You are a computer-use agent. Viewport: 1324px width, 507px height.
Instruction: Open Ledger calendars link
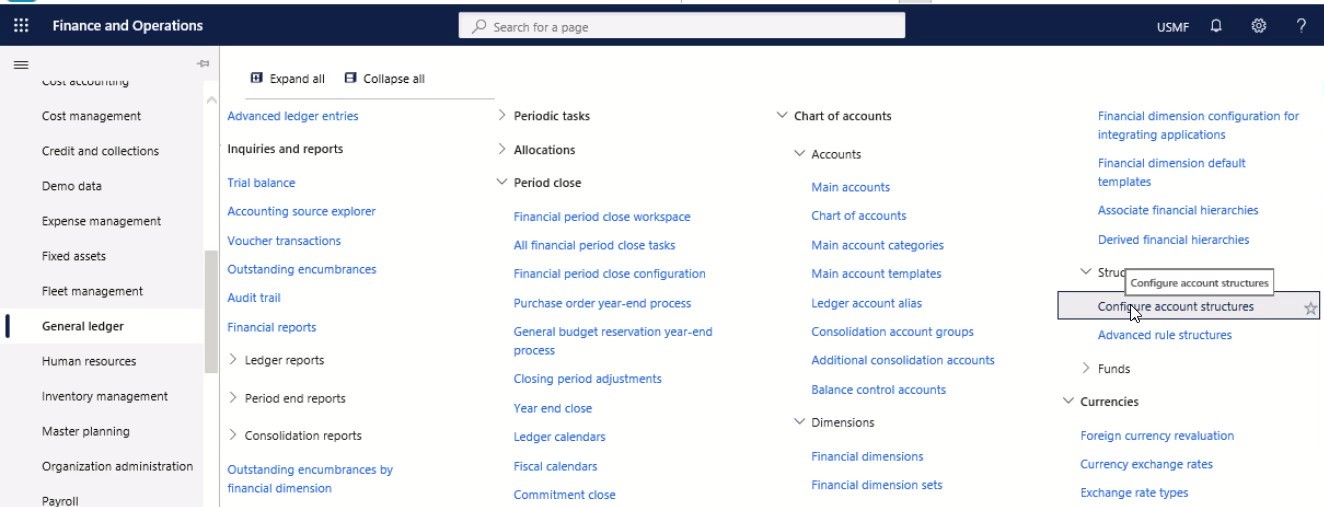[x=560, y=437]
